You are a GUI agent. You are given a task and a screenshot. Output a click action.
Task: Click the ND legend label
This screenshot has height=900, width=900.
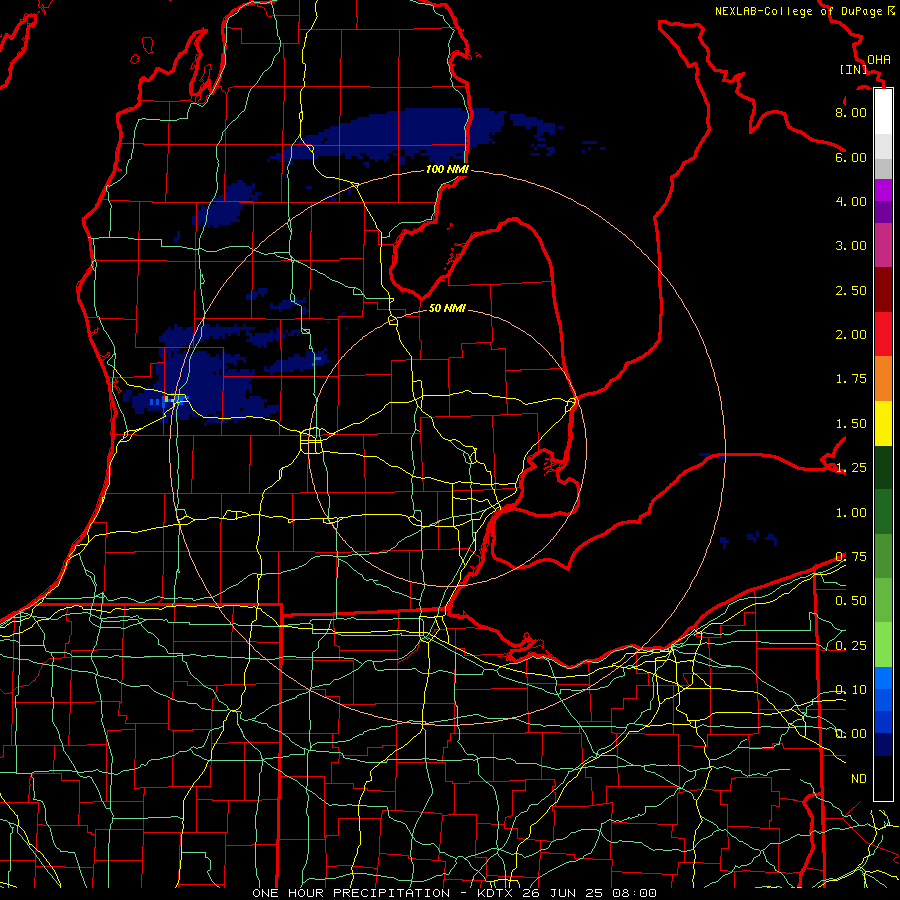(x=859, y=779)
